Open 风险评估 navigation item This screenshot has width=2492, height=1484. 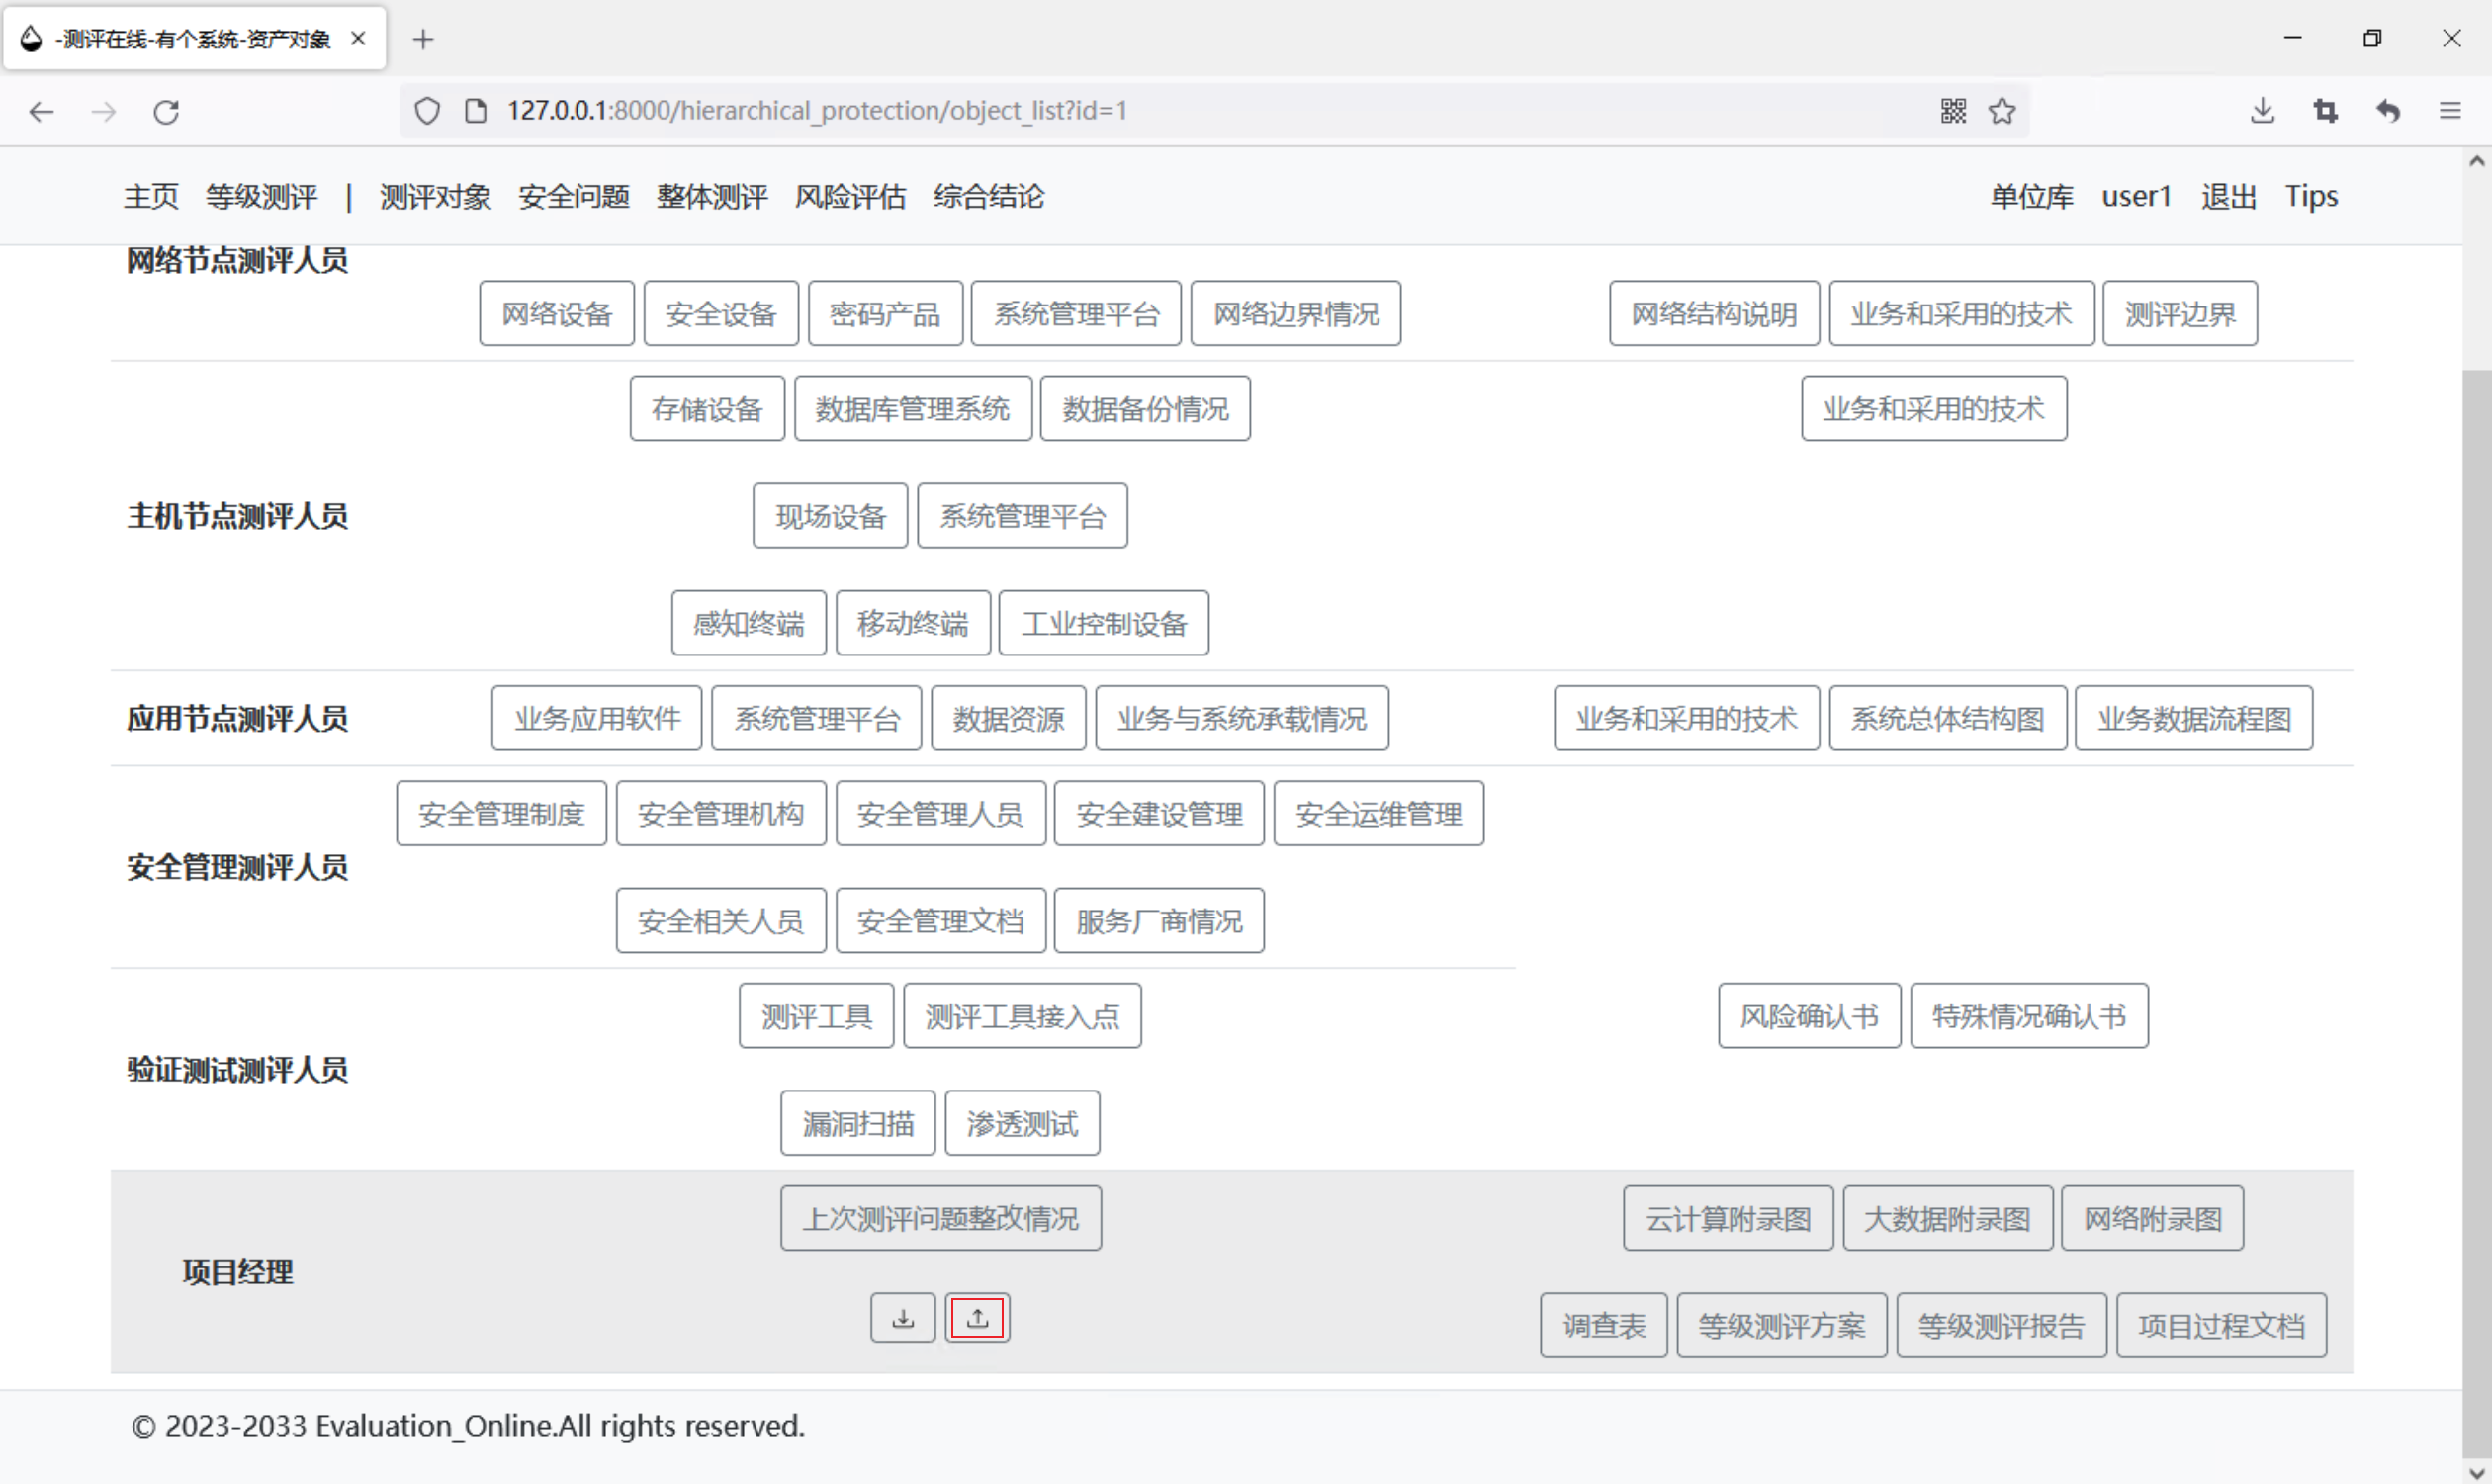pyautogui.click(x=850, y=196)
